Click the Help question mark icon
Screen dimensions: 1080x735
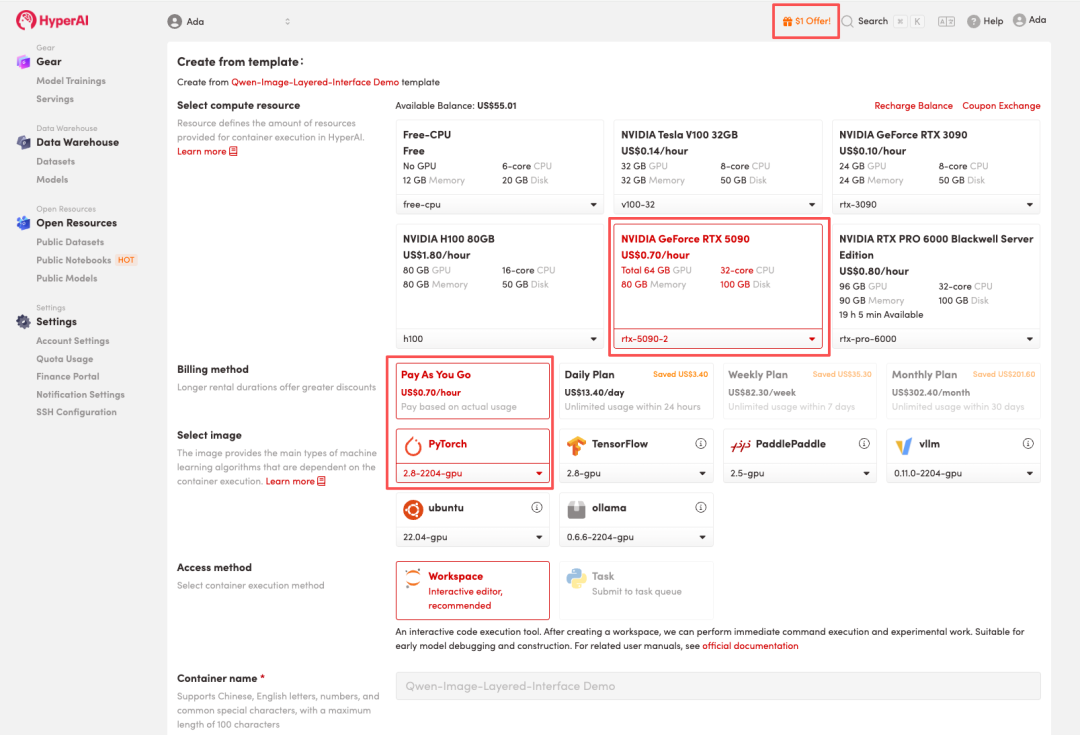point(973,21)
